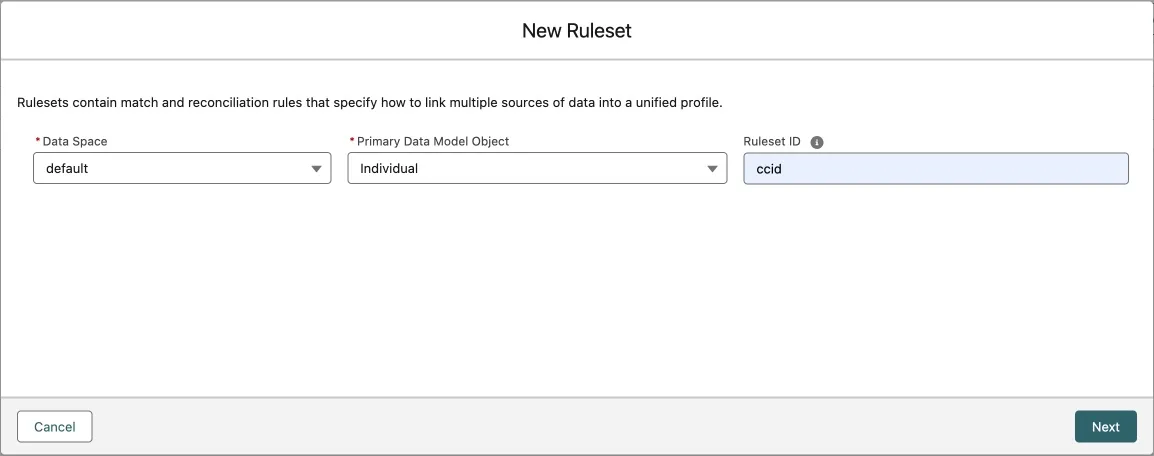Select the 'default' value in Data Space
Screen dimensions: 1154x456
[x=67, y=169]
